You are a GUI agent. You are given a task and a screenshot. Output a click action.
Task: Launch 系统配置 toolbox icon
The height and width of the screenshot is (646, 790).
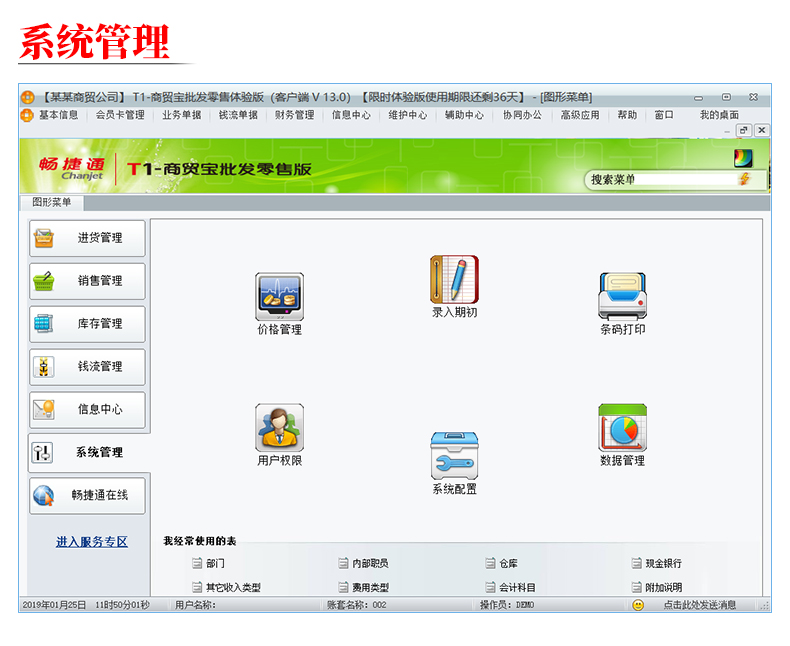pos(454,457)
